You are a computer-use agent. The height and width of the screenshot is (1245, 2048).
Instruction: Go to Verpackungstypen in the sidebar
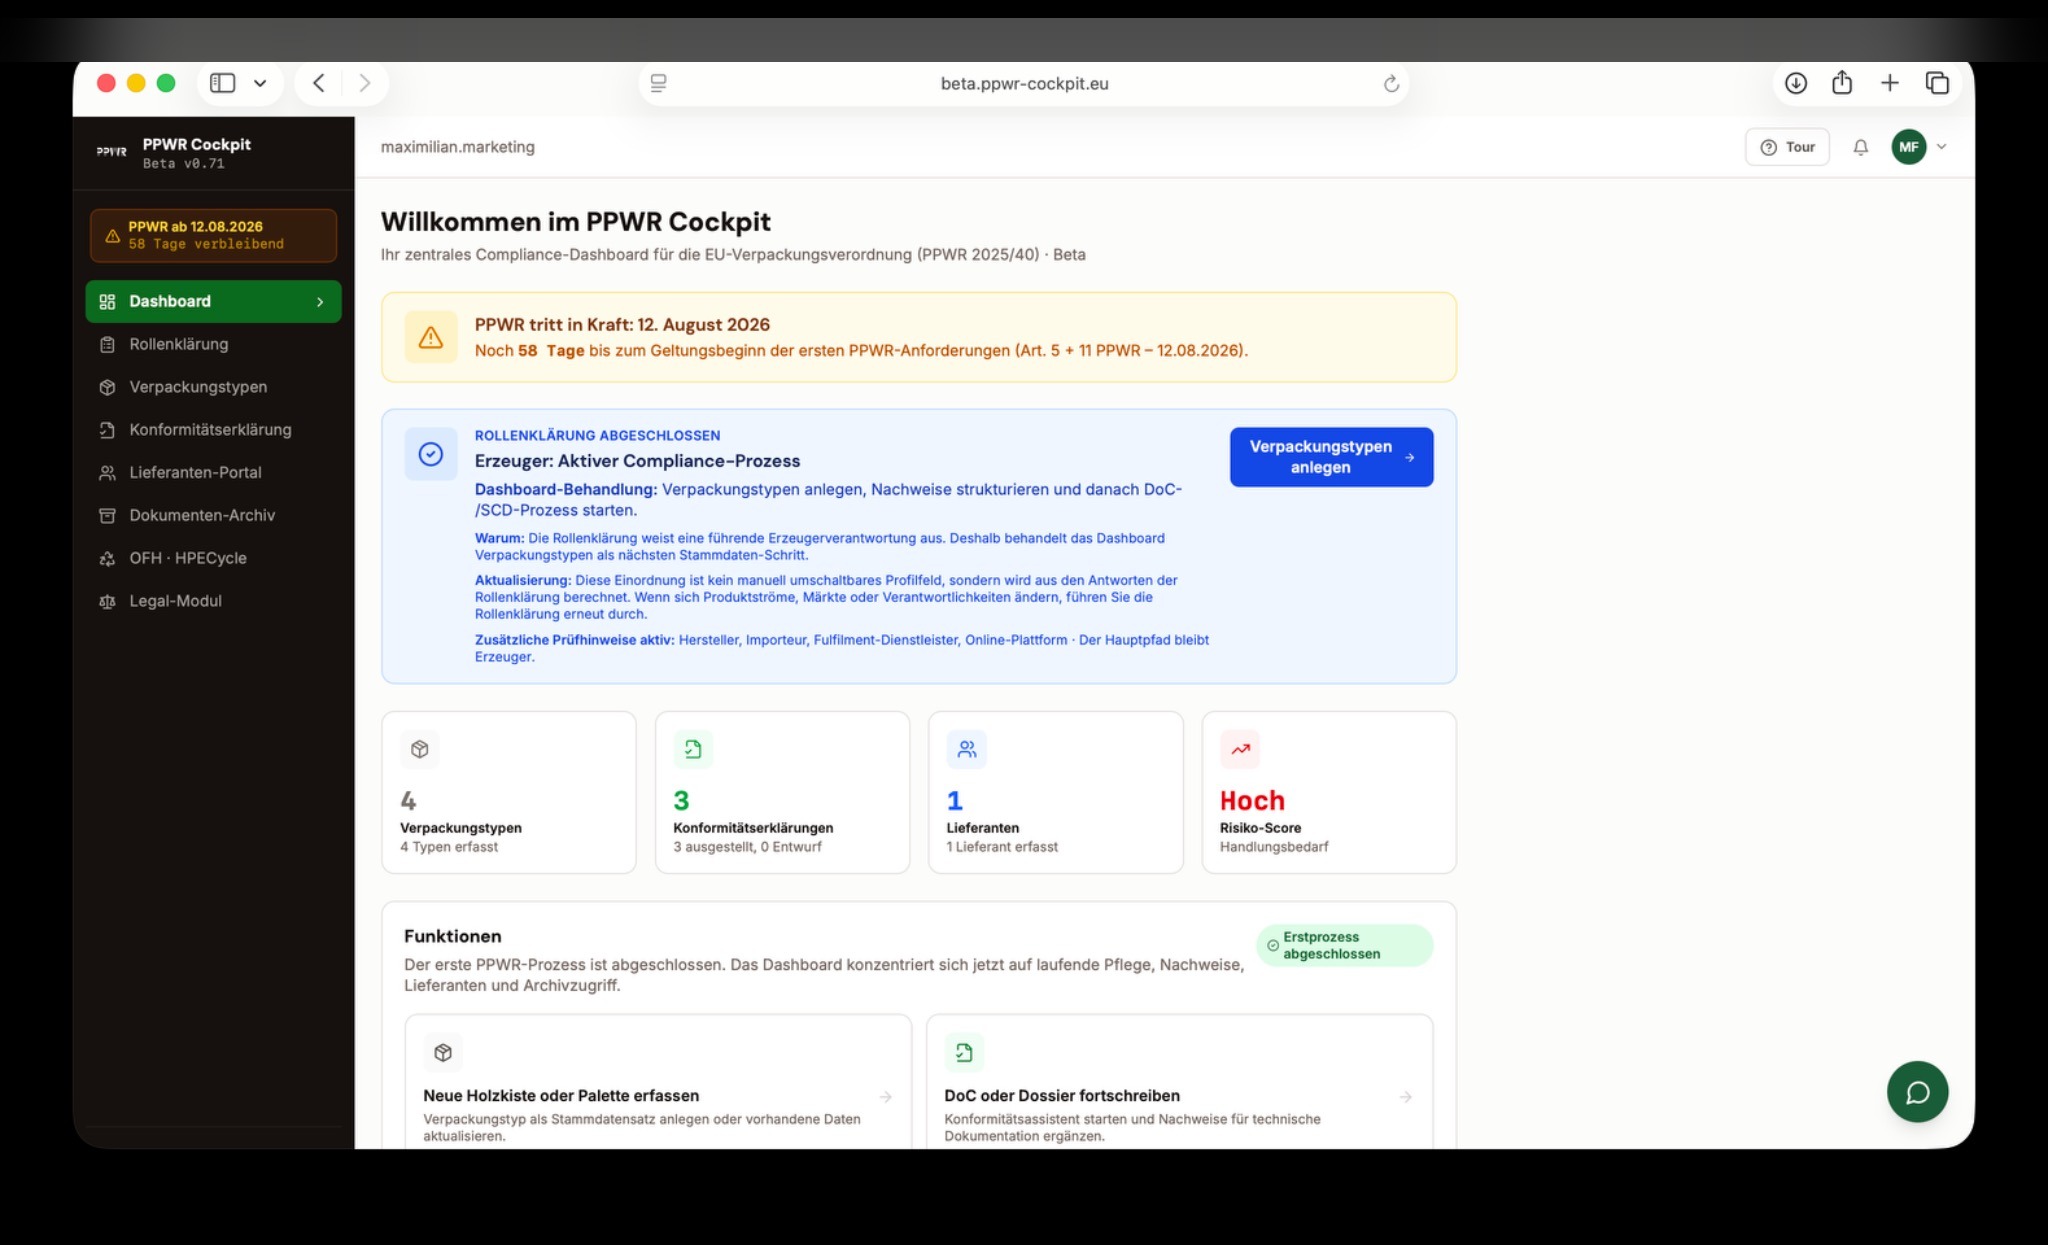213,387
